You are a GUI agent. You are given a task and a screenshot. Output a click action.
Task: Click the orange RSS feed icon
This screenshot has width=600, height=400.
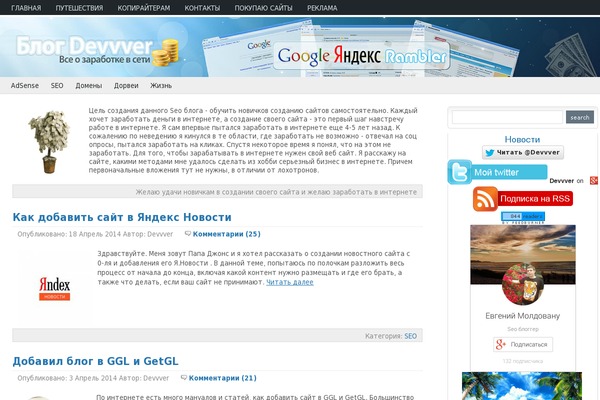click(x=485, y=199)
